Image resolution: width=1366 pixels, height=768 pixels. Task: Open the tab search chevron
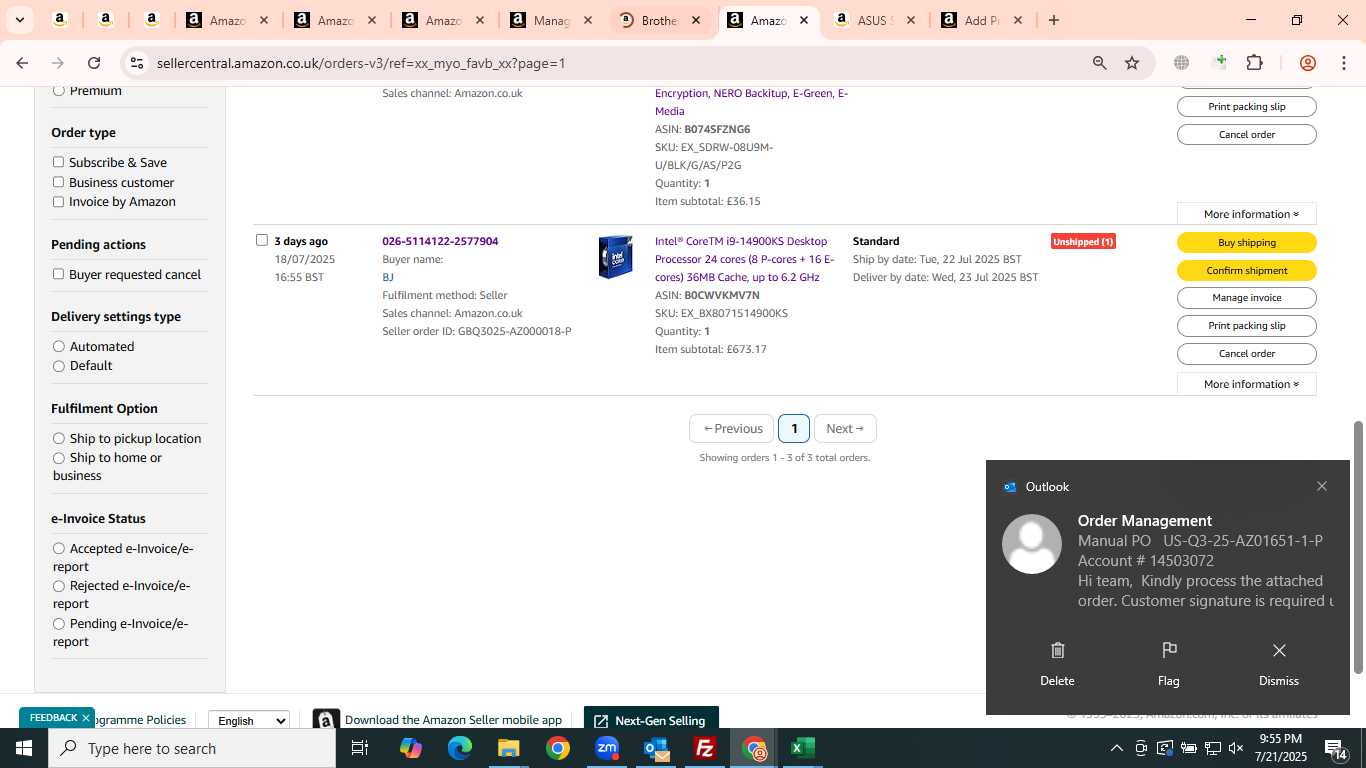pos(19,20)
